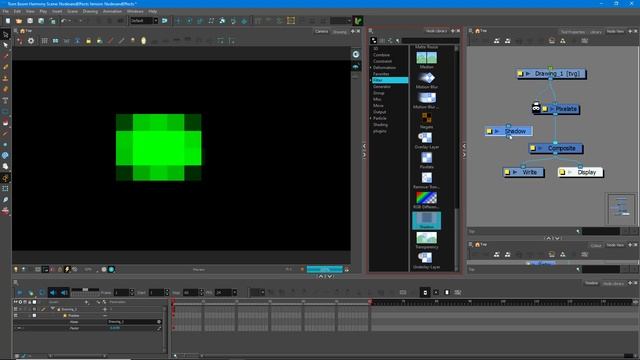
Task: Click the Shadow node's yellow properties square
Action: [x=489, y=131]
